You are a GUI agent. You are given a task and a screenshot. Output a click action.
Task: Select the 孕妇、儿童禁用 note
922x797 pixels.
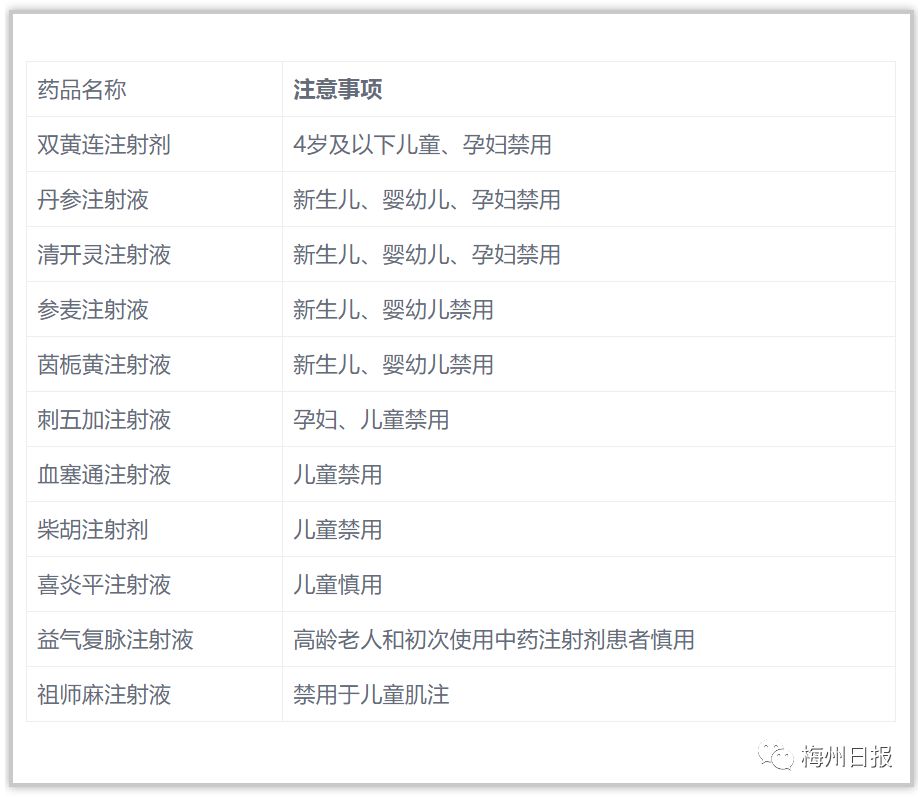(371, 419)
